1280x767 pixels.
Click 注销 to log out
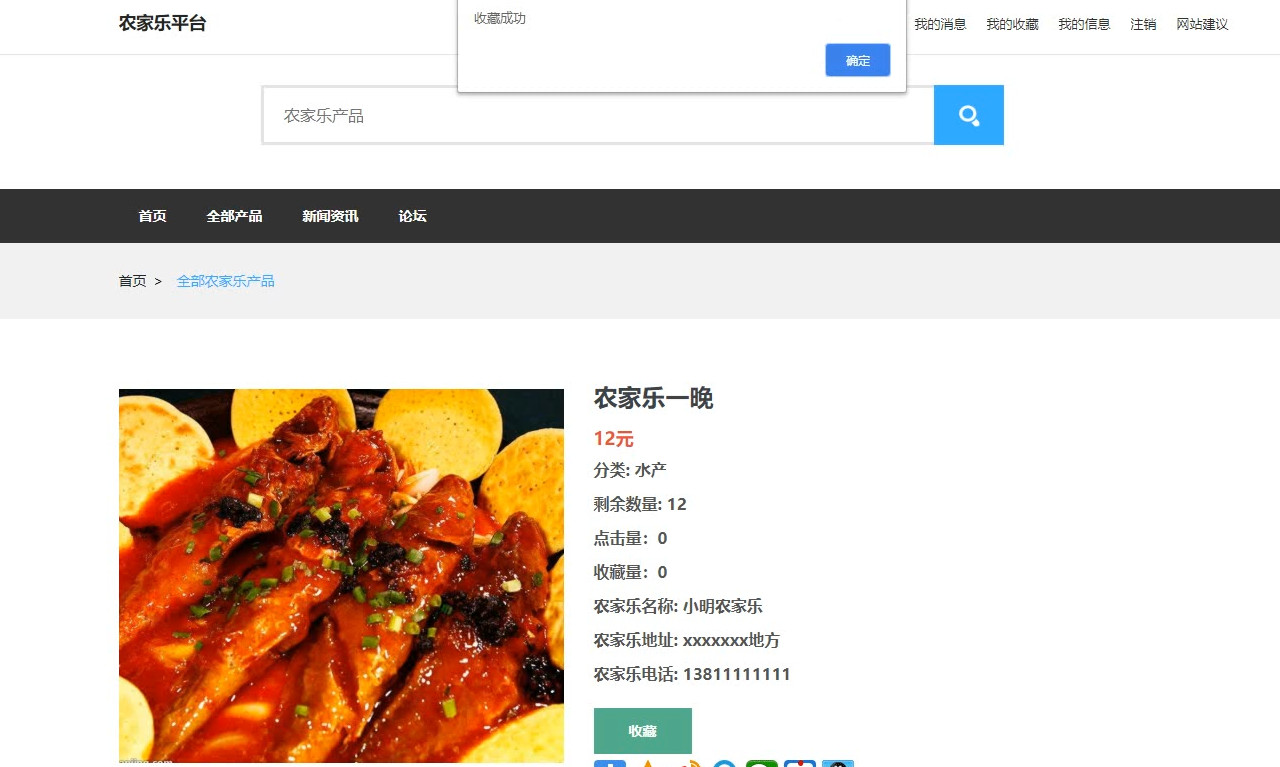[1143, 24]
